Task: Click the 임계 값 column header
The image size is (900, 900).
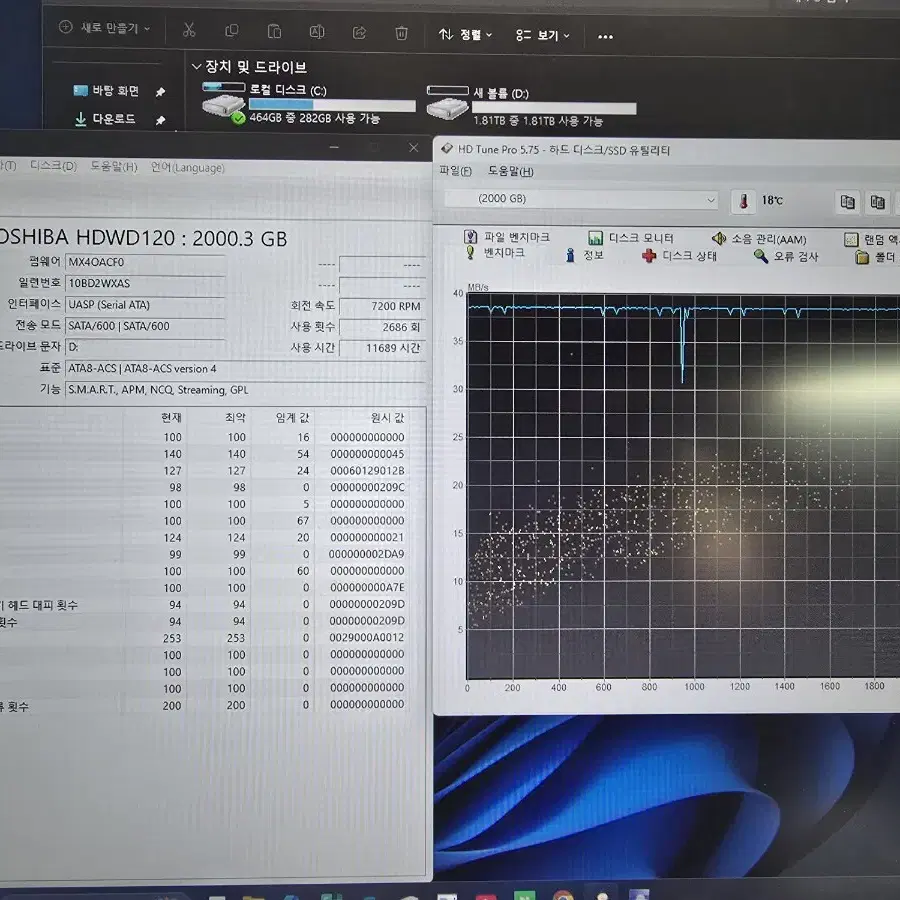Action: [293, 417]
